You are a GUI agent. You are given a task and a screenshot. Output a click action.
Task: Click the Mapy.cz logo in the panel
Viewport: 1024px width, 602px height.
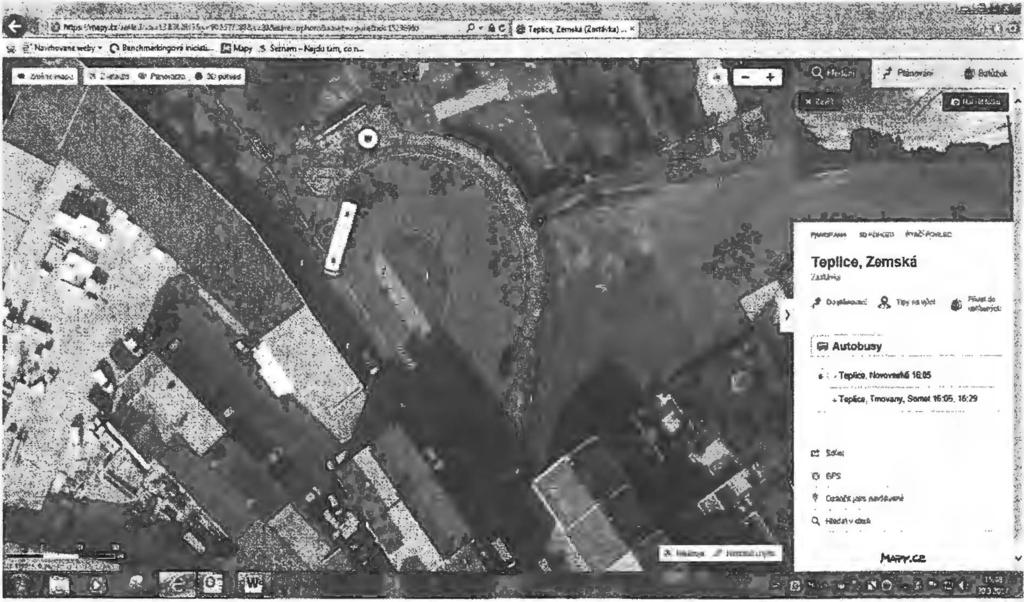pos(903,558)
